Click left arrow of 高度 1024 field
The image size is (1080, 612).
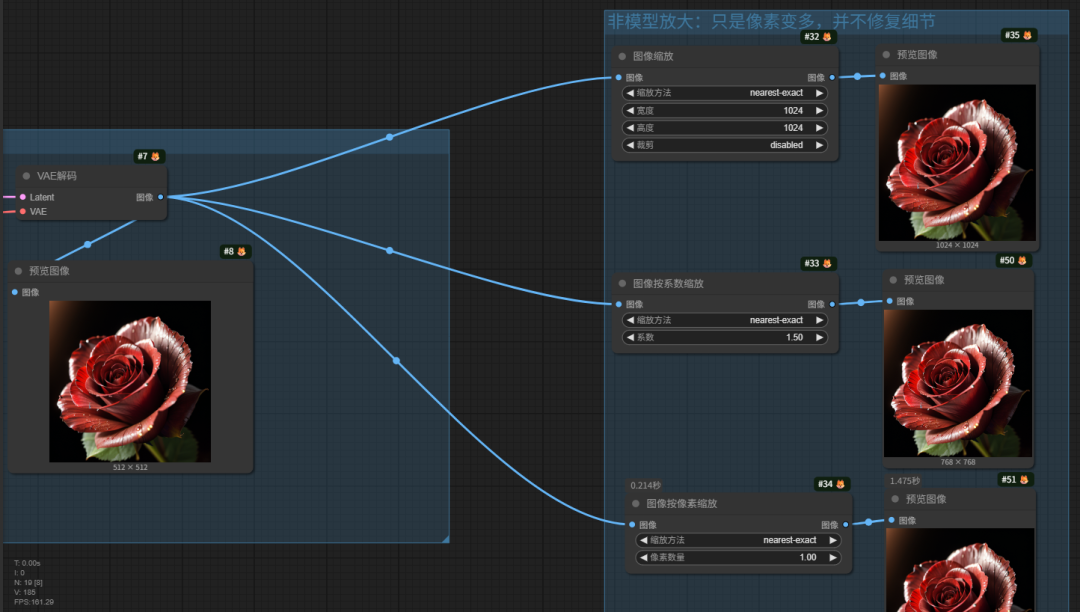click(x=630, y=127)
